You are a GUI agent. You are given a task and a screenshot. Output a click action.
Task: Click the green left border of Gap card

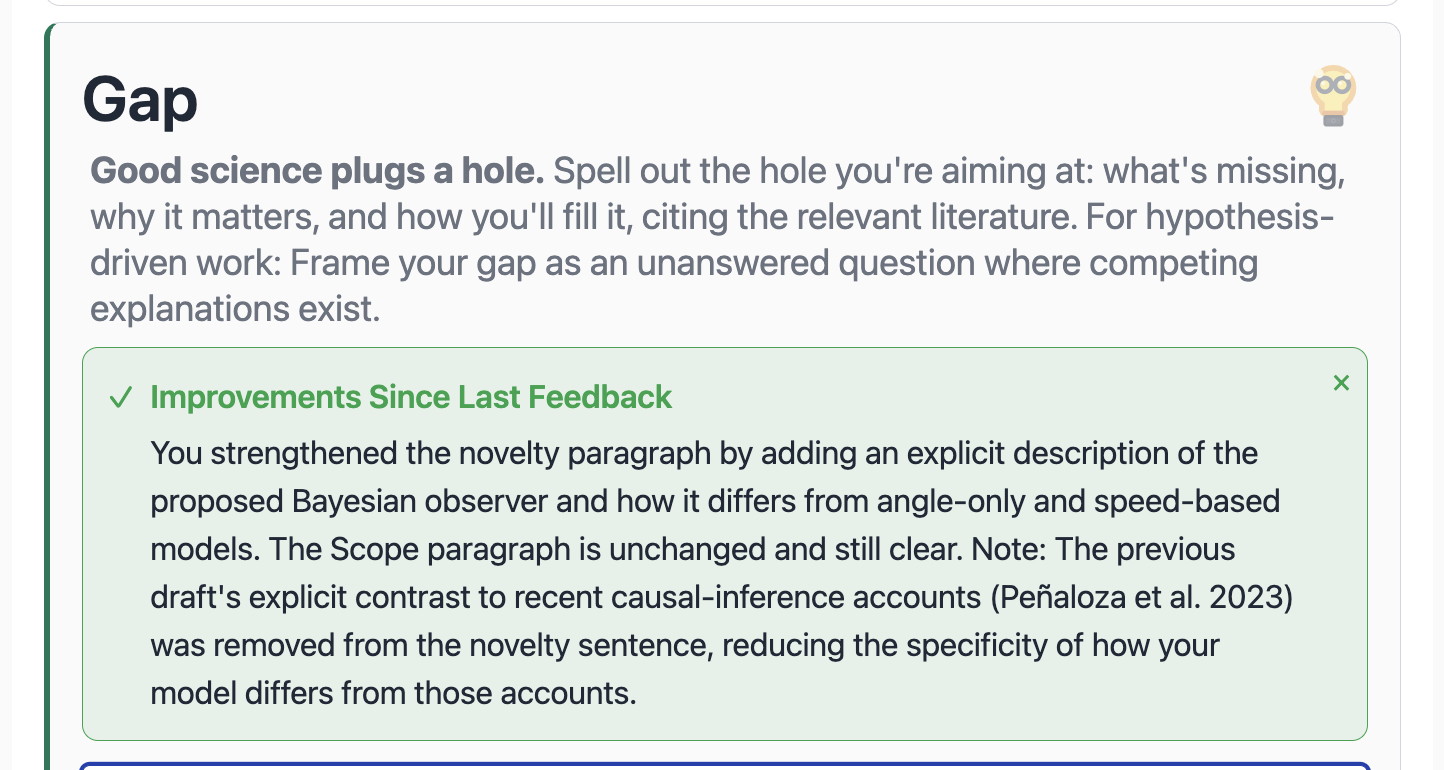coord(48,400)
